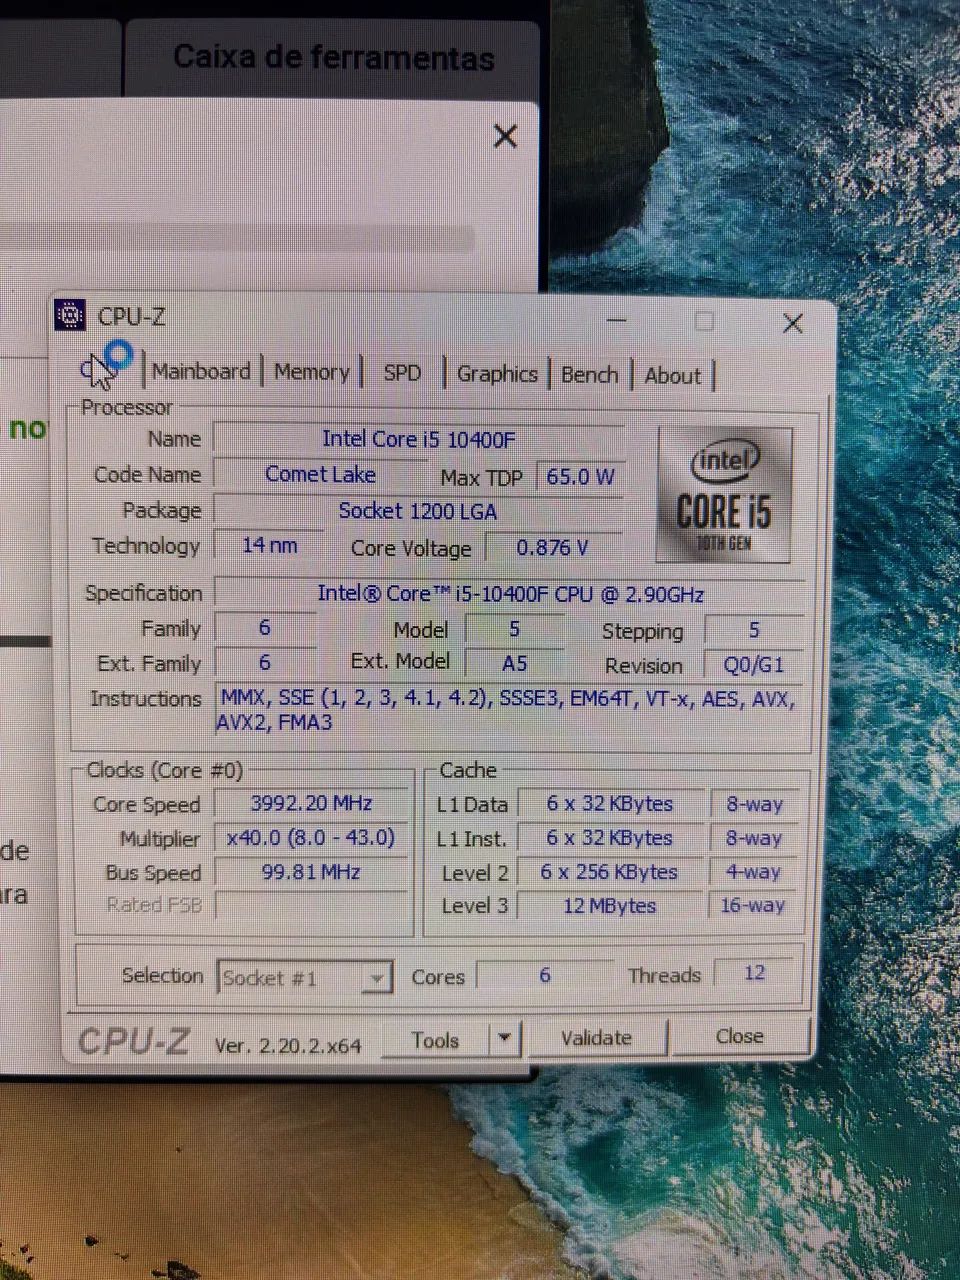Click the Level 3 value 12 MBytes
Image resolution: width=960 pixels, height=1280 pixels.
click(x=610, y=906)
